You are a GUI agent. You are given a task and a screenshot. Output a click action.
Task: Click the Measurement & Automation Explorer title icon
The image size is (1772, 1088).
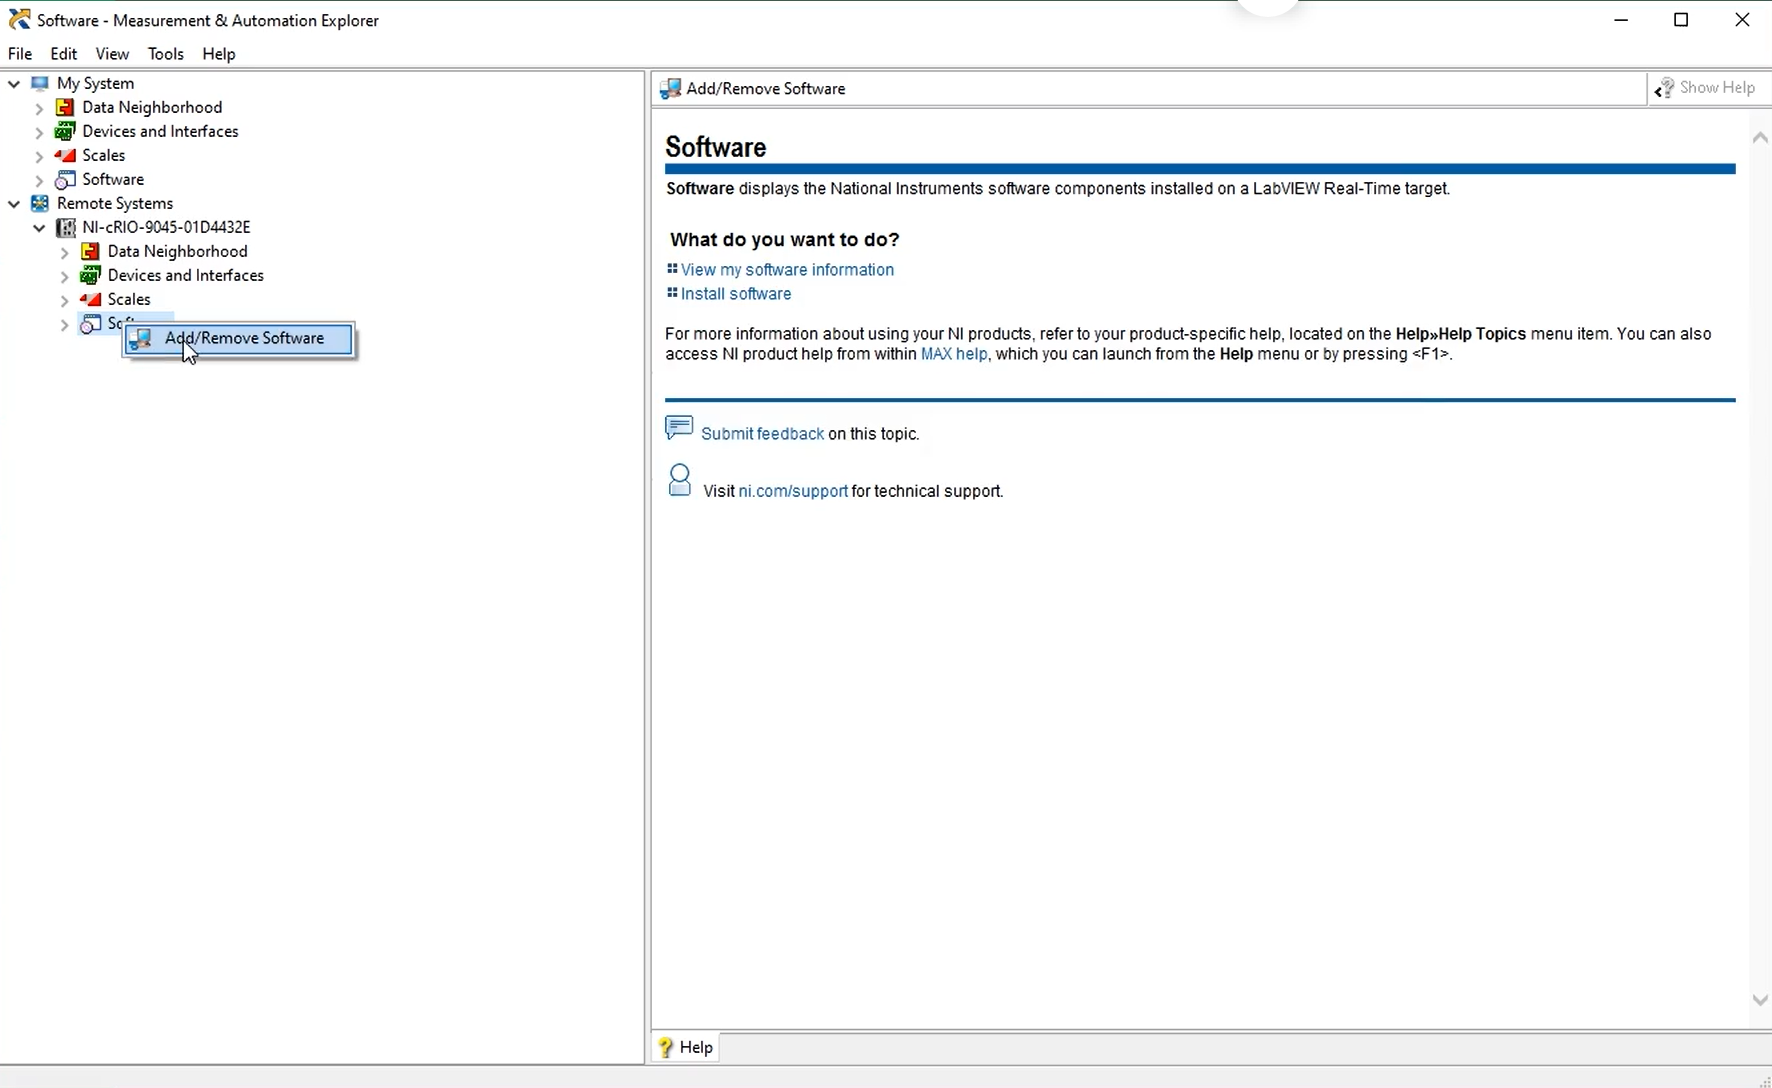pos(19,19)
